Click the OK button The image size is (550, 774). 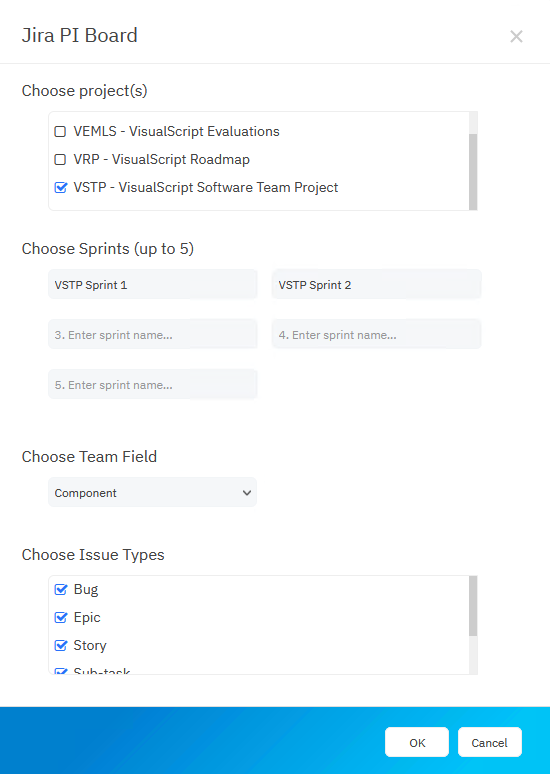417,742
